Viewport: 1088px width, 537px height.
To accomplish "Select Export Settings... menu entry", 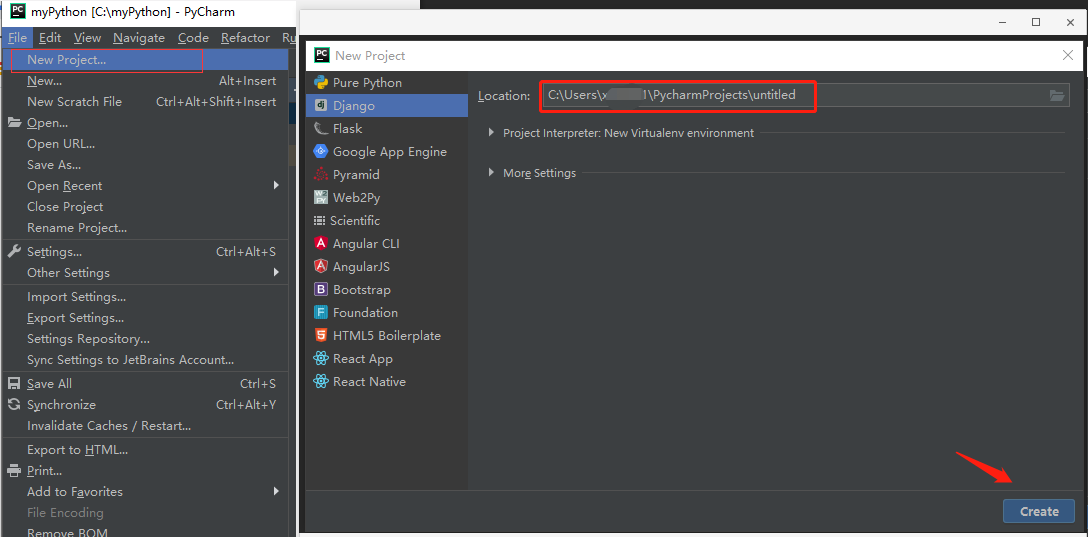I will coord(145,318).
